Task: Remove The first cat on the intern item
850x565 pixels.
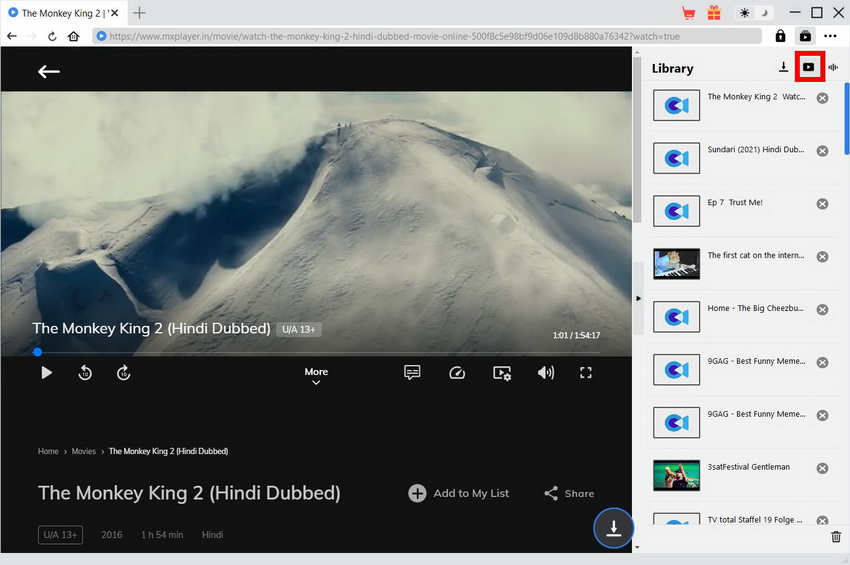Action: (x=822, y=256)
